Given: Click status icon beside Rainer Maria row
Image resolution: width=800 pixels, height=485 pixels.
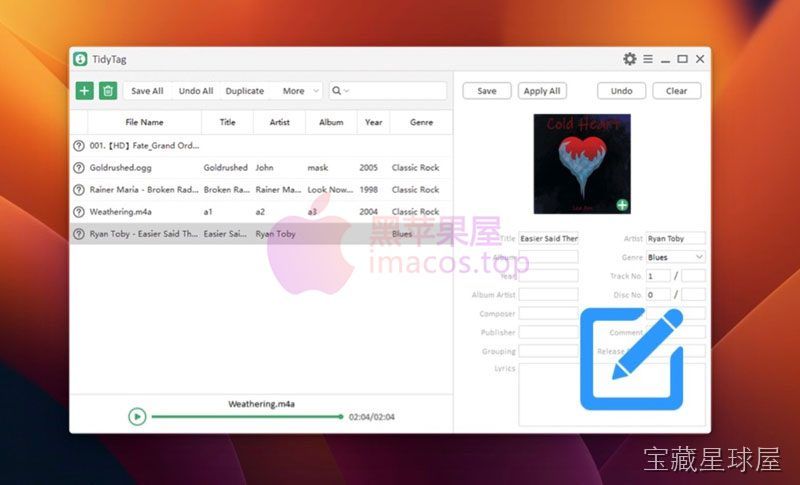Looking at the screenshot, I should point(79,190).
